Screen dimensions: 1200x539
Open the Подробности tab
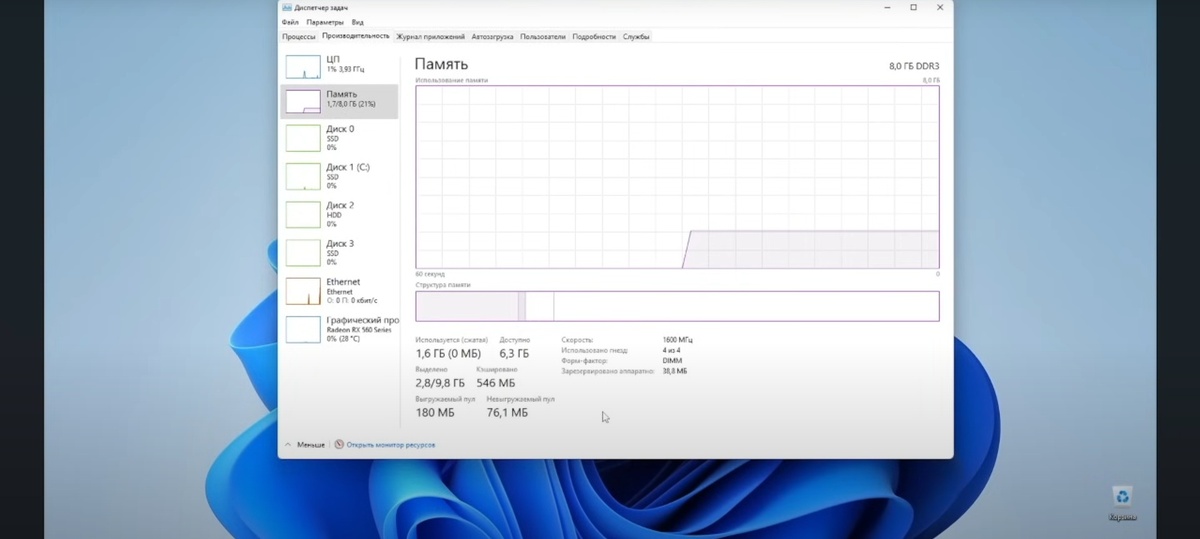(x=594, y=36)
